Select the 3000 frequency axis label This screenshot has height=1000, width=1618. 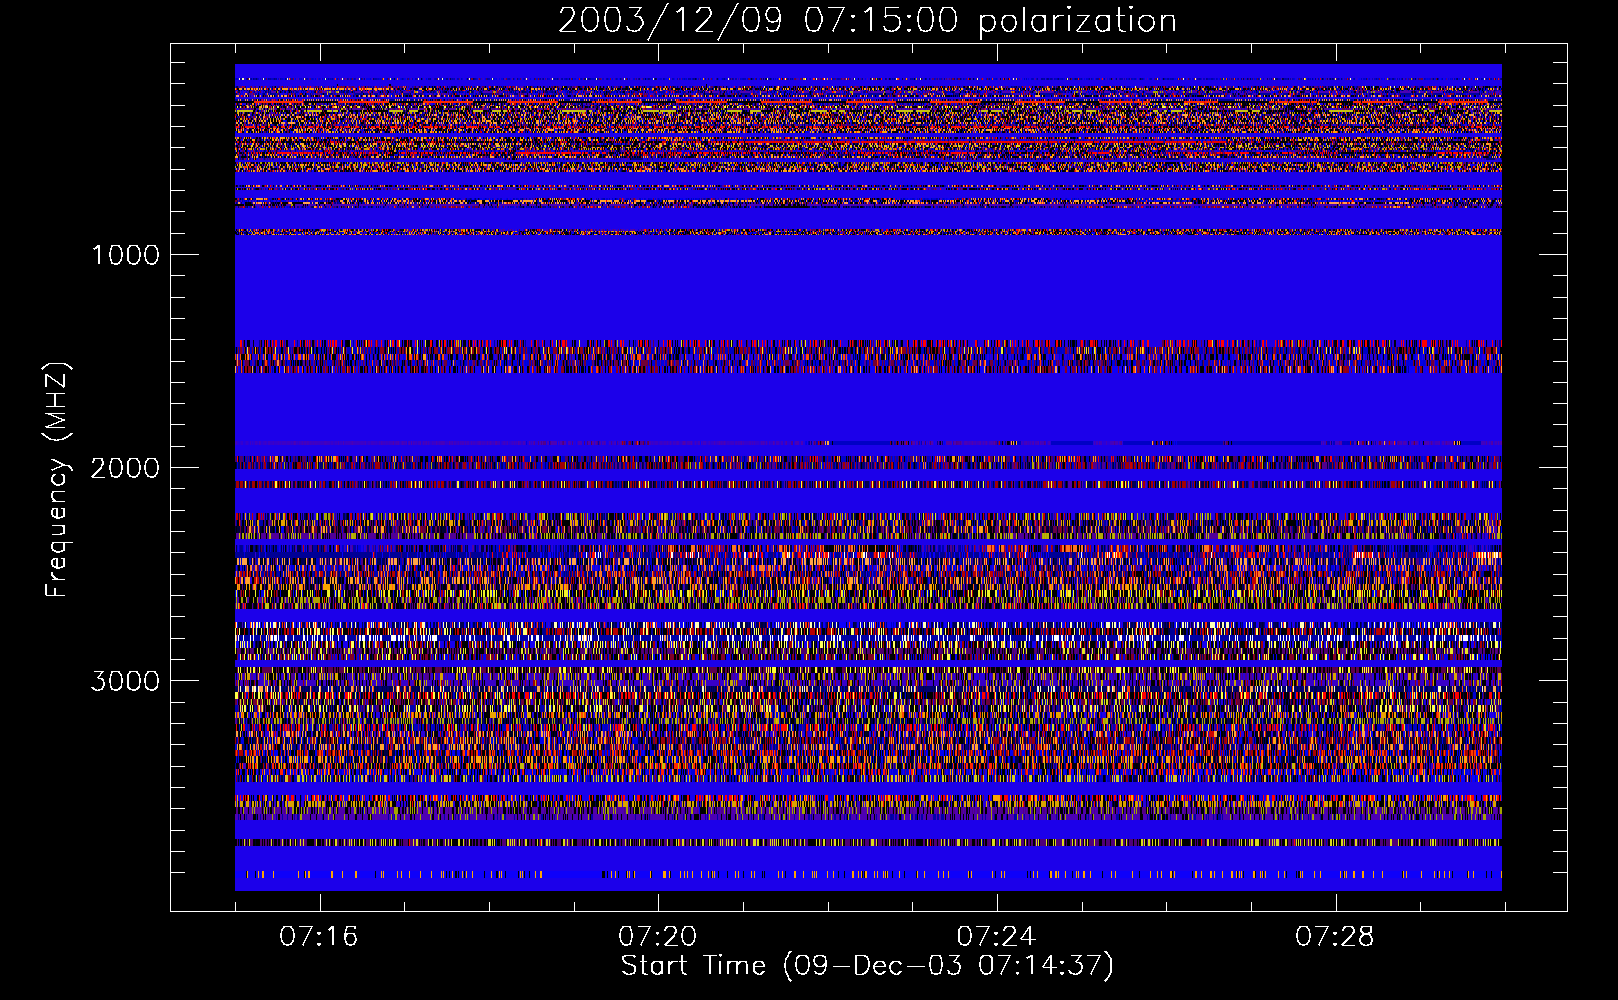(125, 681)
